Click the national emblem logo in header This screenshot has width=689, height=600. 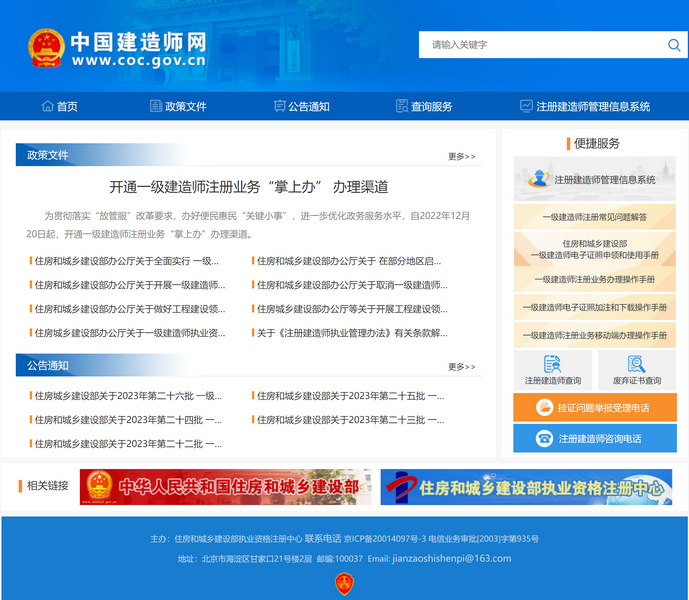point(46,48)
